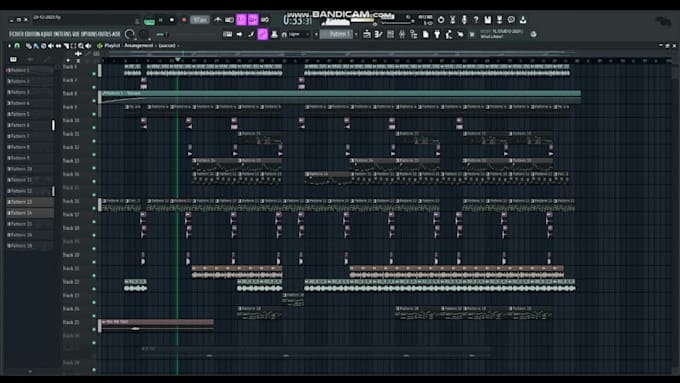Click the master volume knob
The height and width of the screenshot is (383, 680).
click(x=130, y=34)
